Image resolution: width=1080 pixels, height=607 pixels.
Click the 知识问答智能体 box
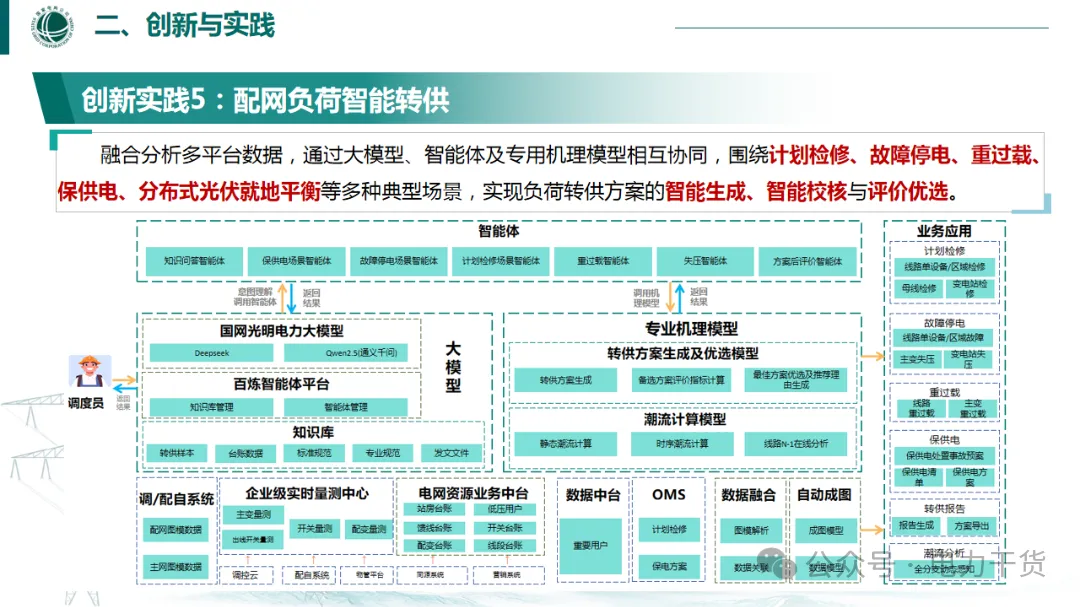coord(194,261)
